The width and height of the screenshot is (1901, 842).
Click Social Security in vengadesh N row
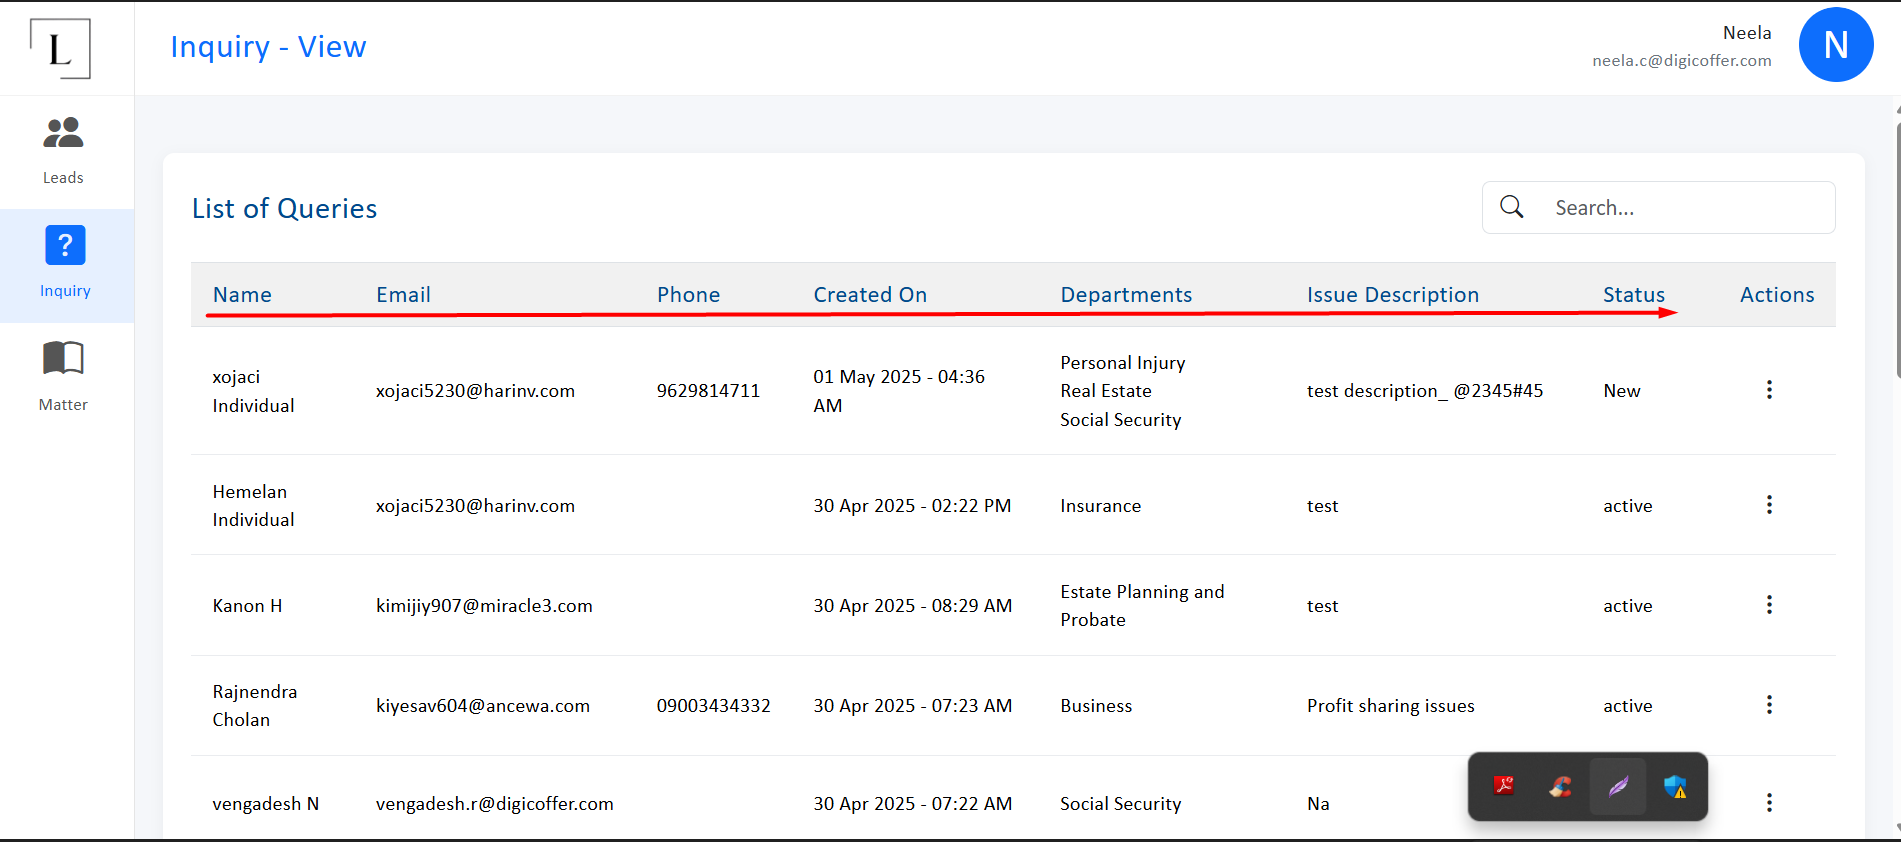pos(1120,804)
